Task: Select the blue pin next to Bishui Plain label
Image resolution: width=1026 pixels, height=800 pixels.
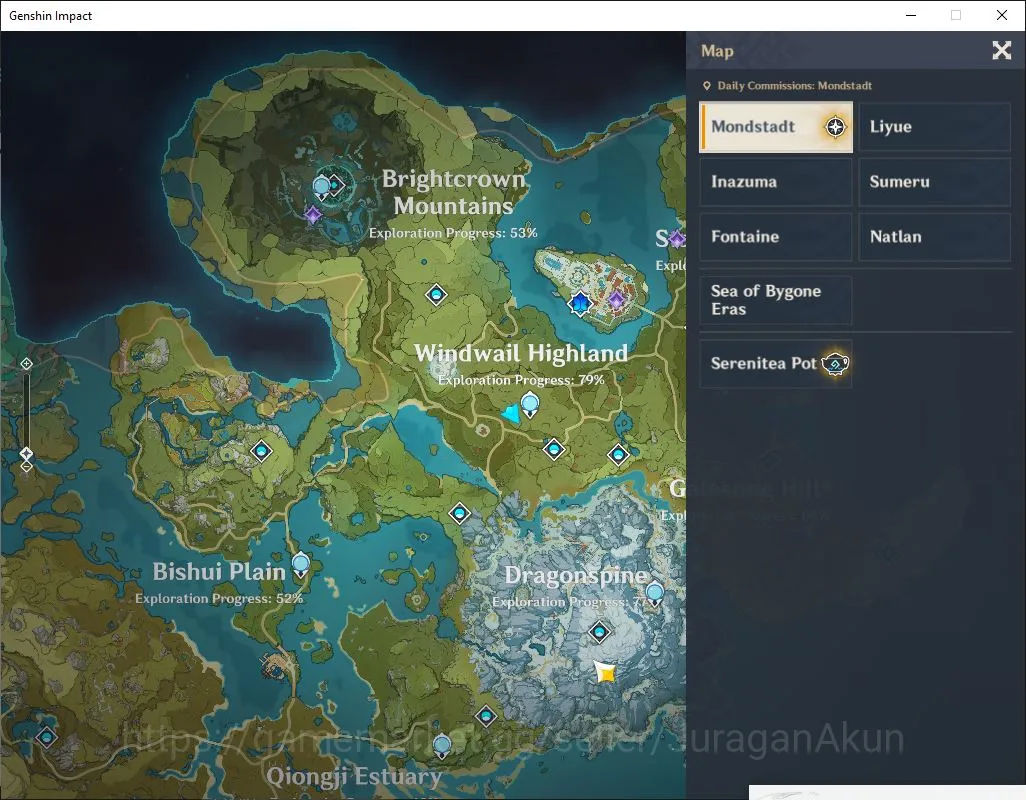Action: point(300,565)
